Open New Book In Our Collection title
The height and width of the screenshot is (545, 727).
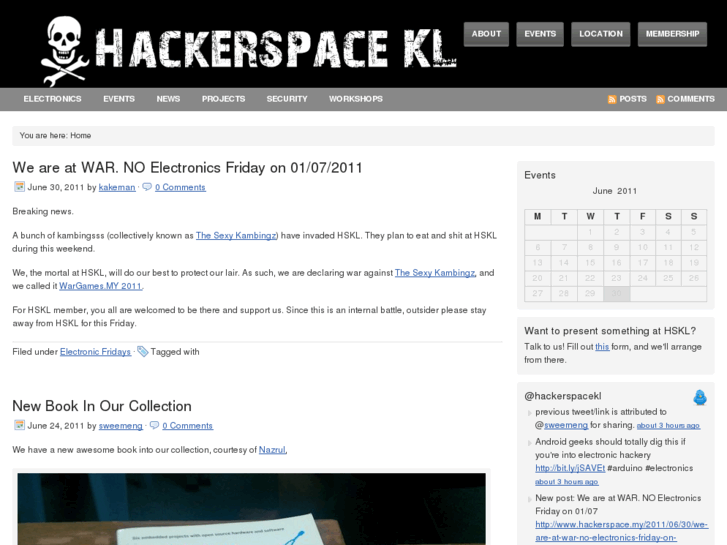[102, 406]
